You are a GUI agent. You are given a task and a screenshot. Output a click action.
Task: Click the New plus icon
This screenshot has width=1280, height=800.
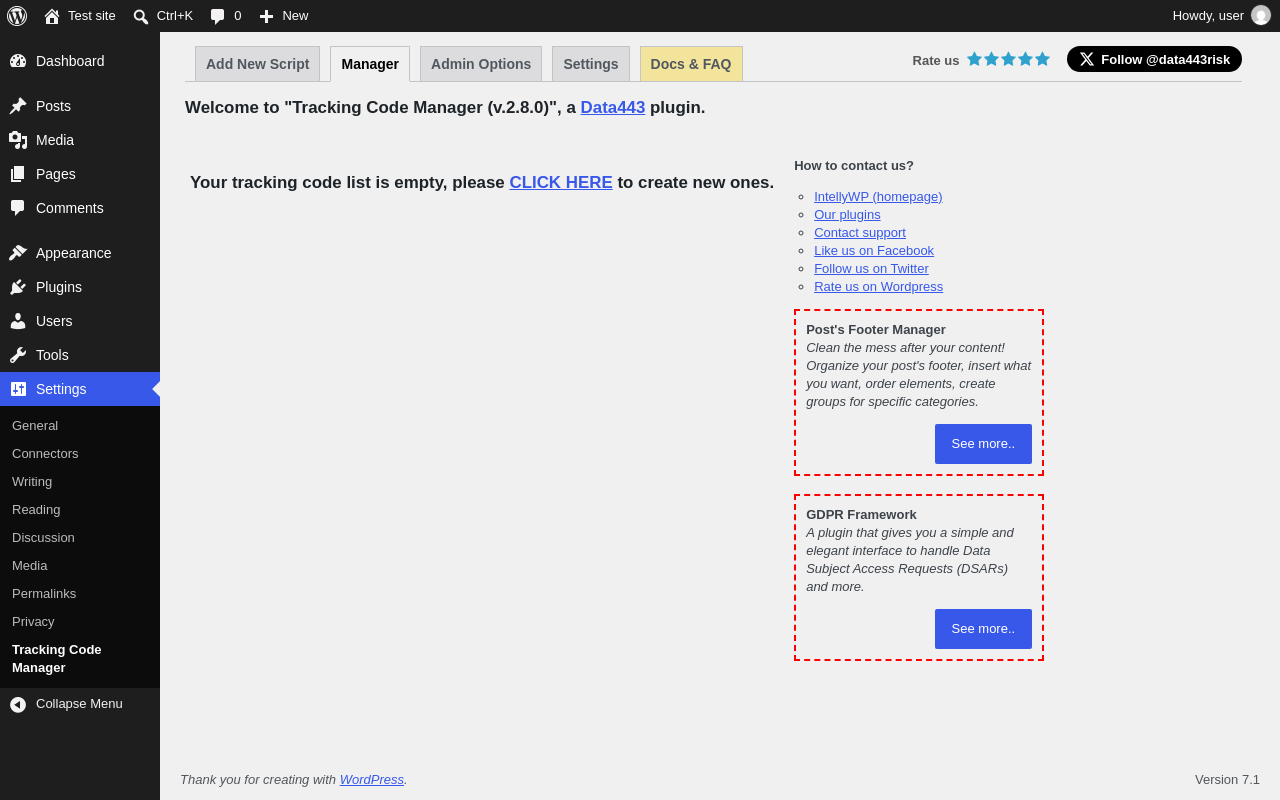(266, 16)
